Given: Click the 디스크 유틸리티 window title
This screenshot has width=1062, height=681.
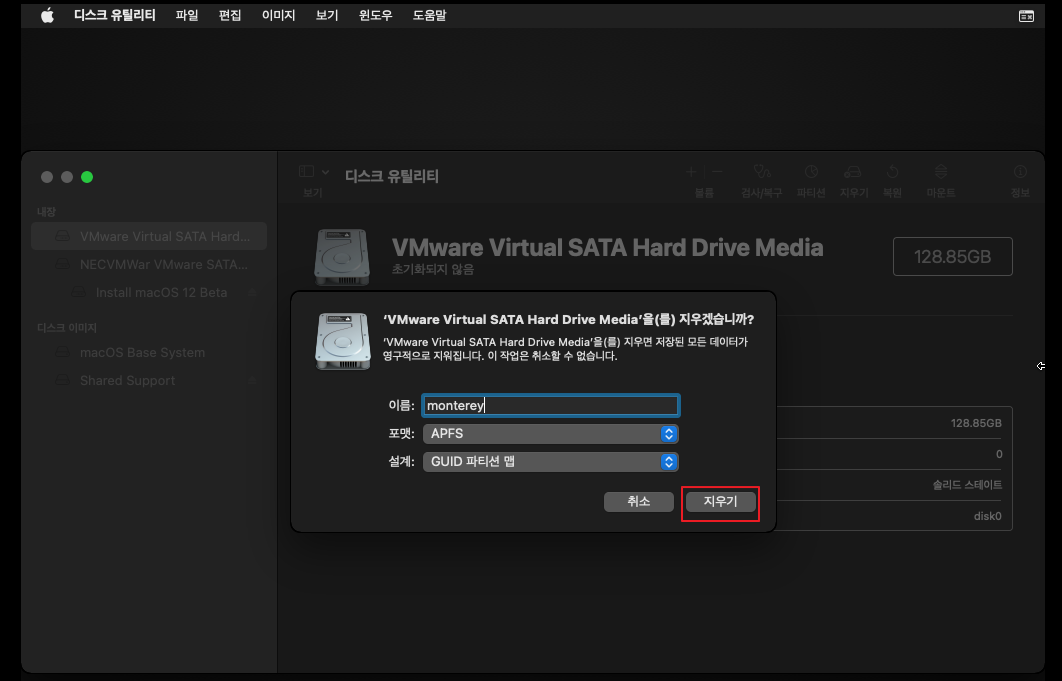Looking at the screenshot, I should pyautogui.click(x=391, y=176).
